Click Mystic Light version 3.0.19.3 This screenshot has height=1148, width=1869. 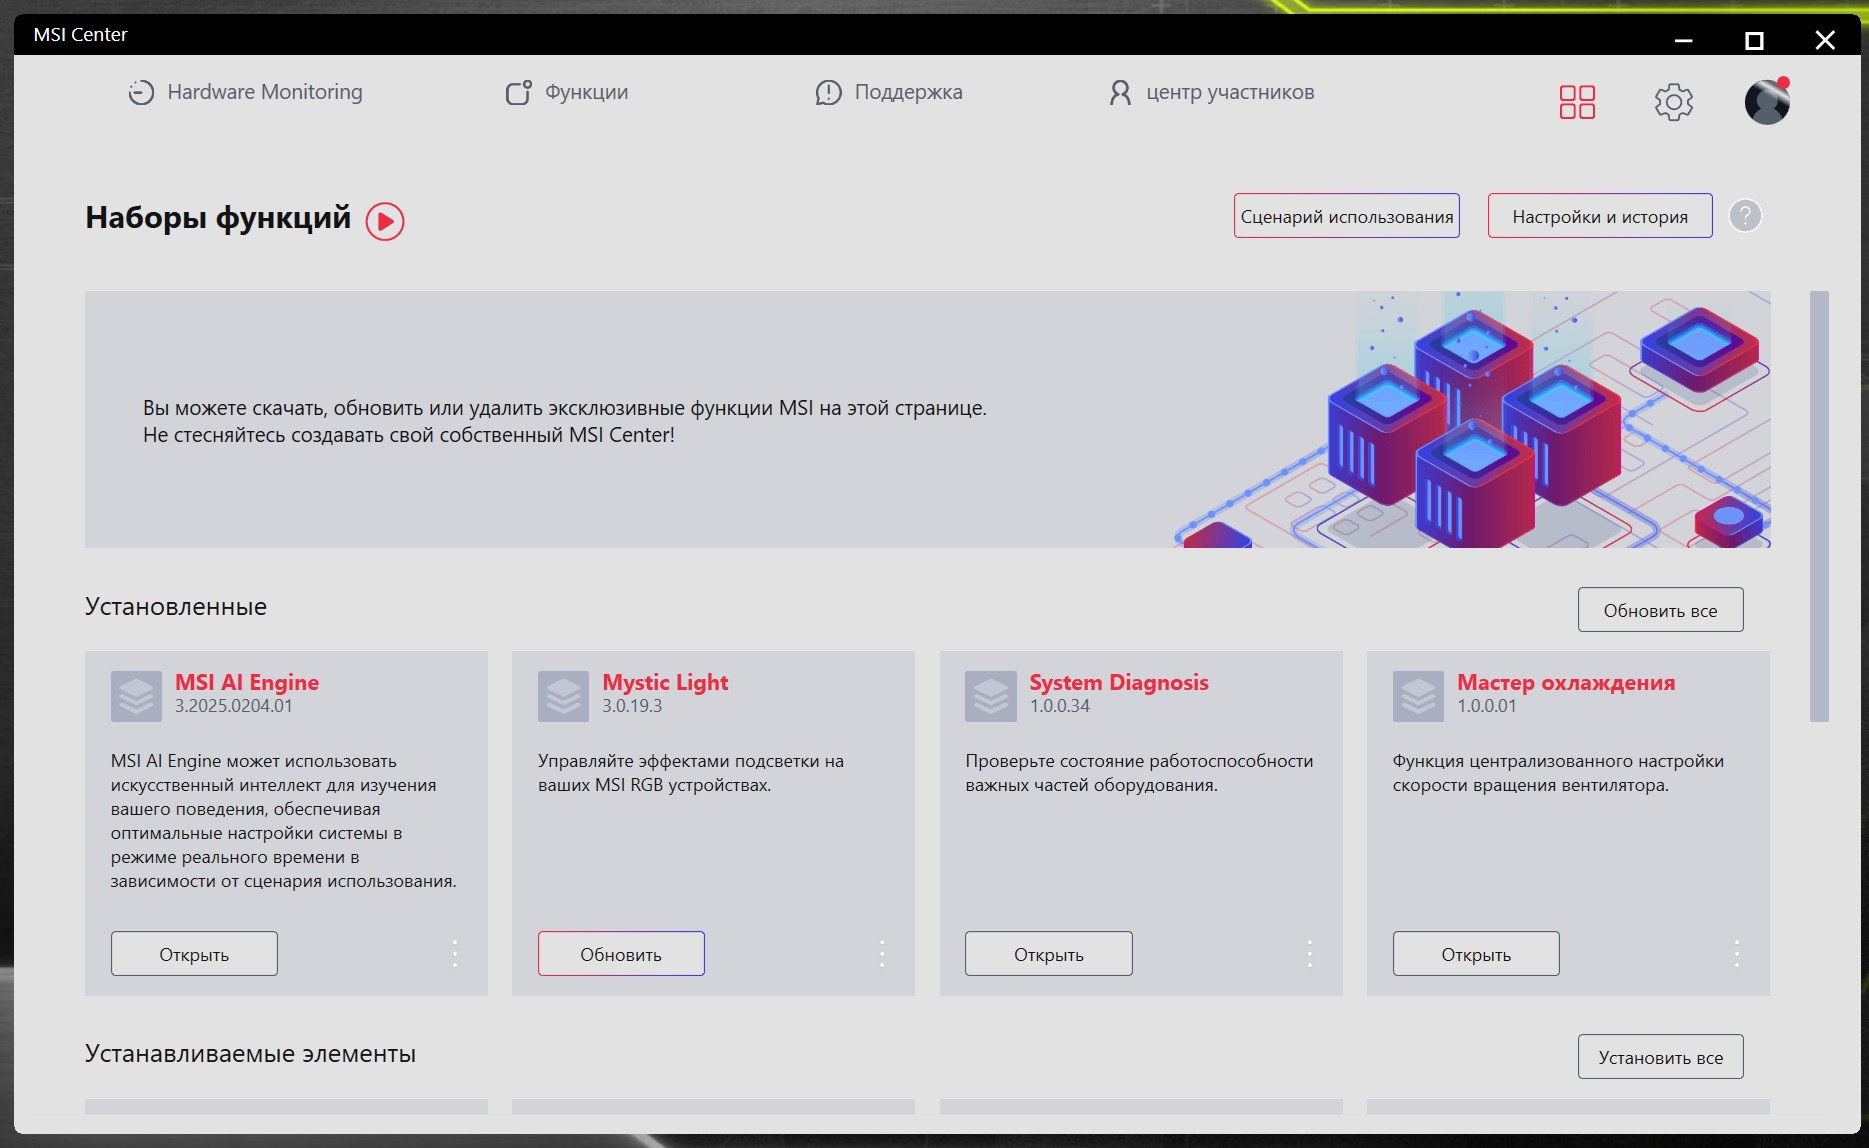pos(632,706)
